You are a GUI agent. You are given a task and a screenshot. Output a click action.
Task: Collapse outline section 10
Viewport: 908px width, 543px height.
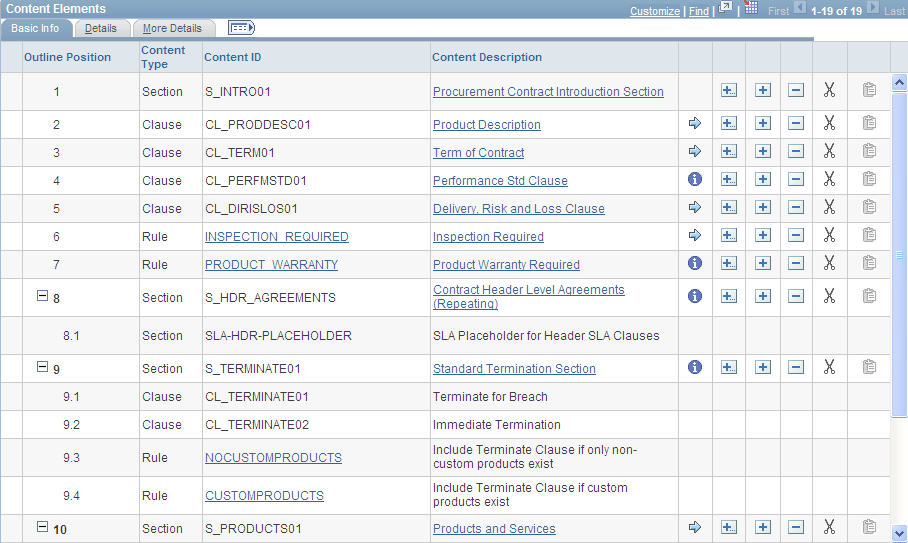click(x=42, y=527)
